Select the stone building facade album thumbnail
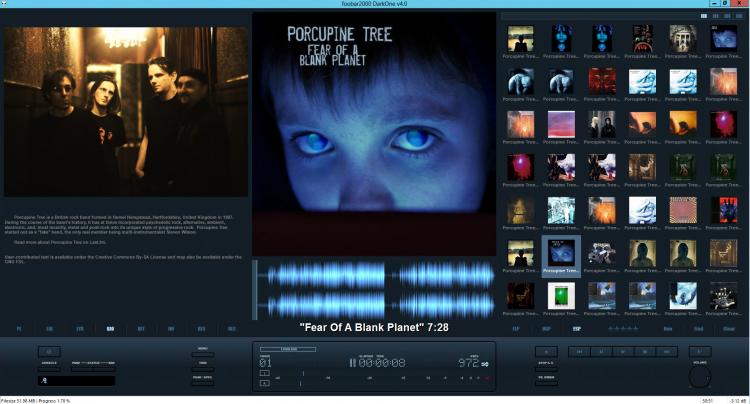The height and width of the screenshot is (404, 750). click(683, 39)
